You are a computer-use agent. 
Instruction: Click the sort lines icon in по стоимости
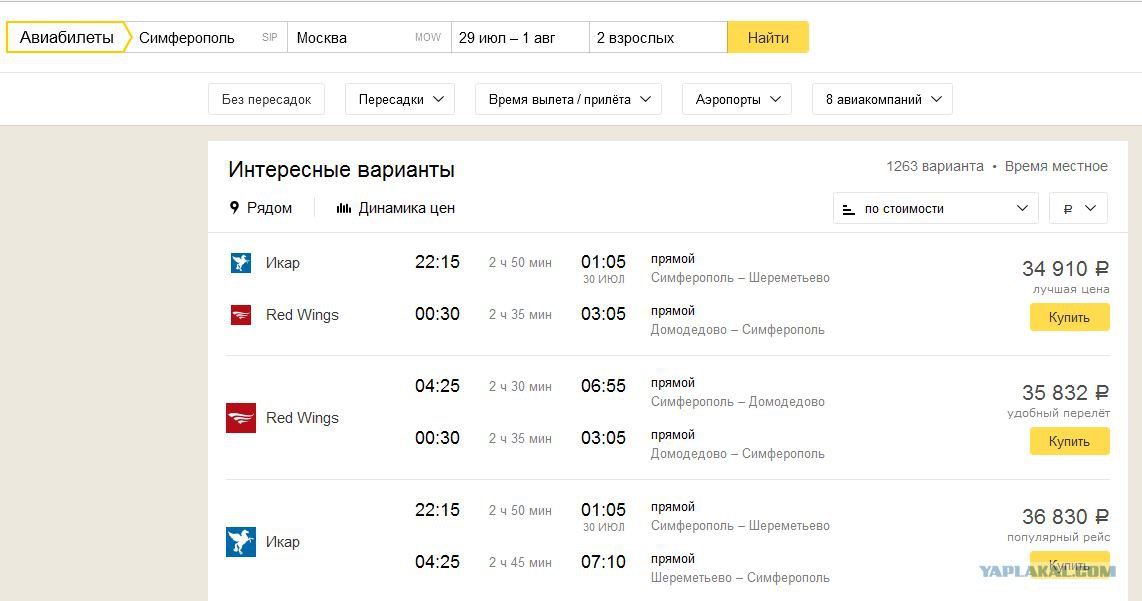(x=848, y=209)
